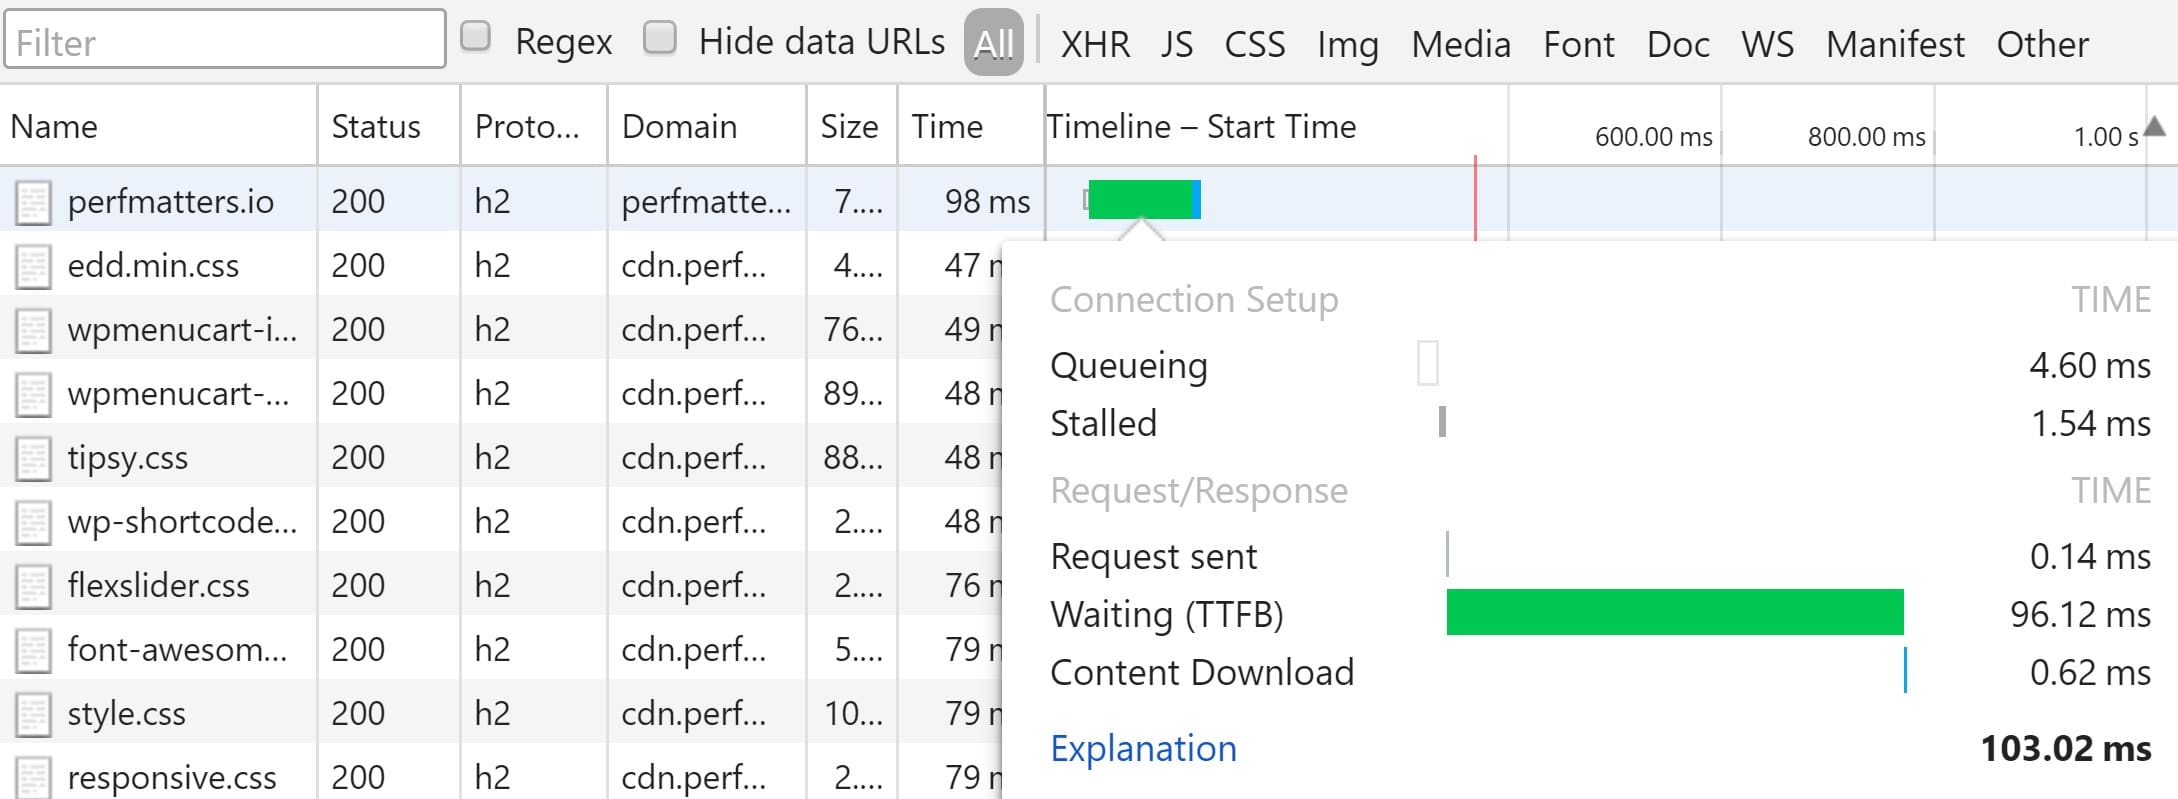
Task: Sort requests by the Status column
Action: (375, 126)
